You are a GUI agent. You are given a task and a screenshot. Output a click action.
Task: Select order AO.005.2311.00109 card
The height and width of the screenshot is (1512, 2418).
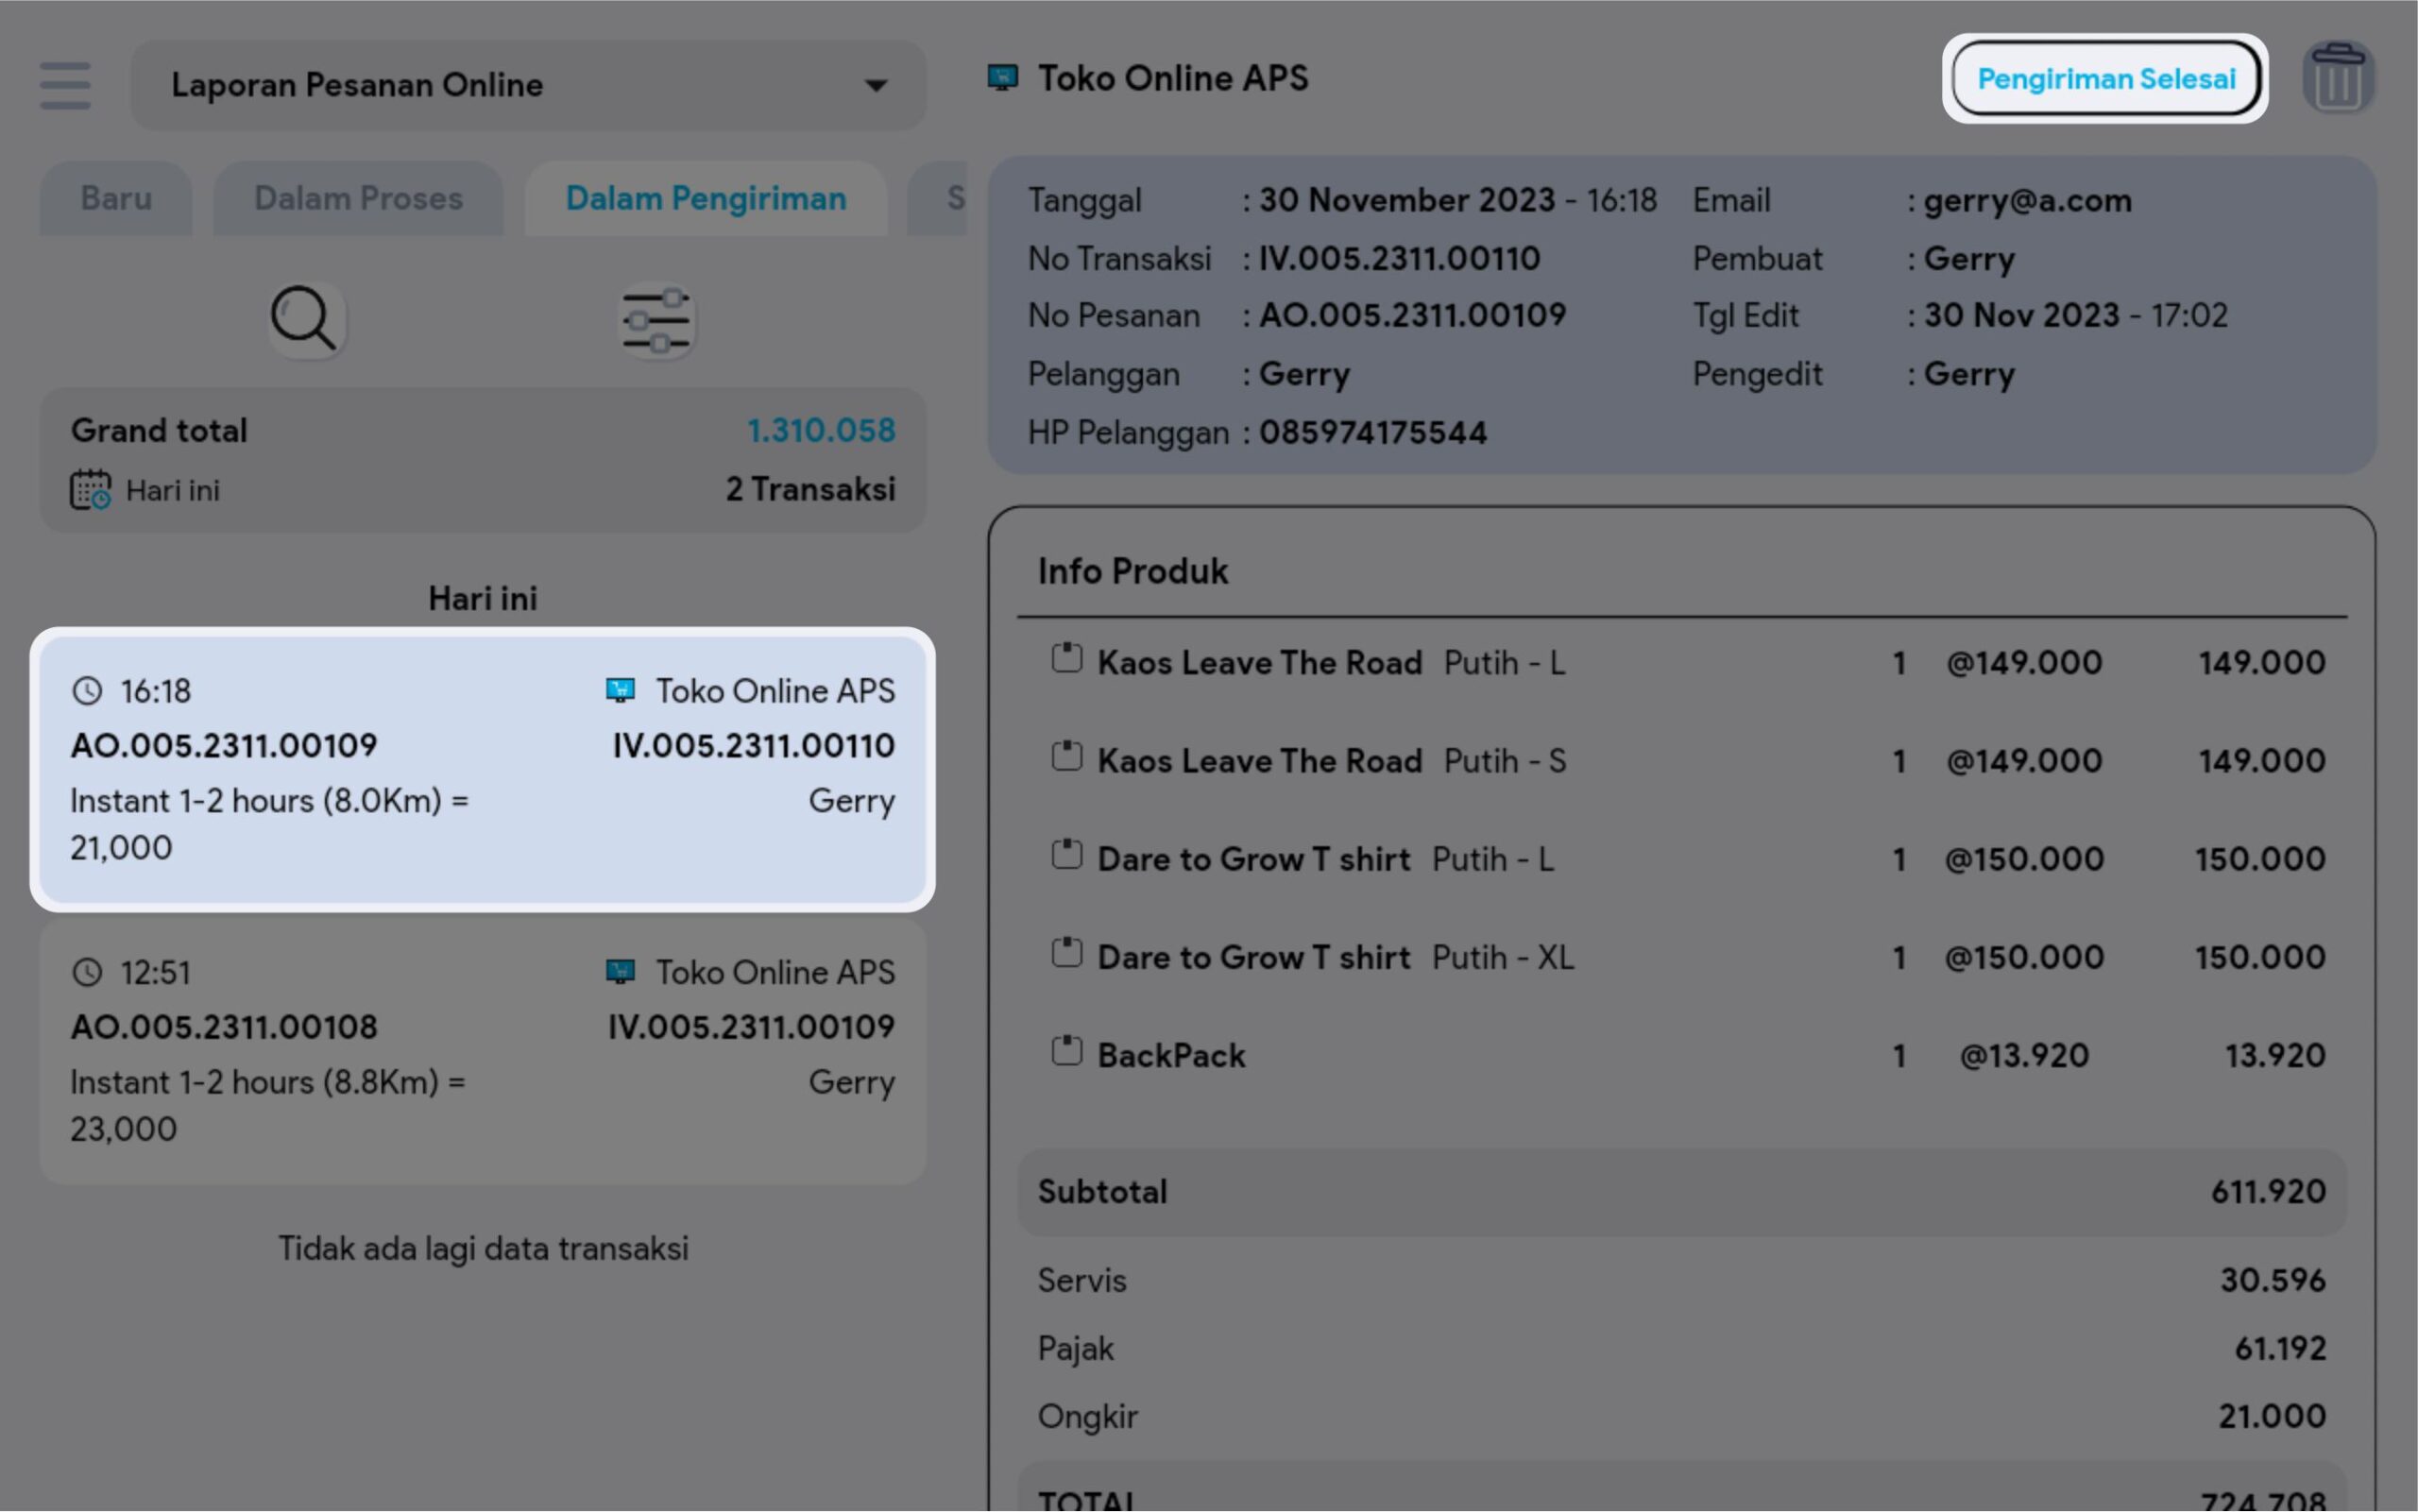click(482, 769)
